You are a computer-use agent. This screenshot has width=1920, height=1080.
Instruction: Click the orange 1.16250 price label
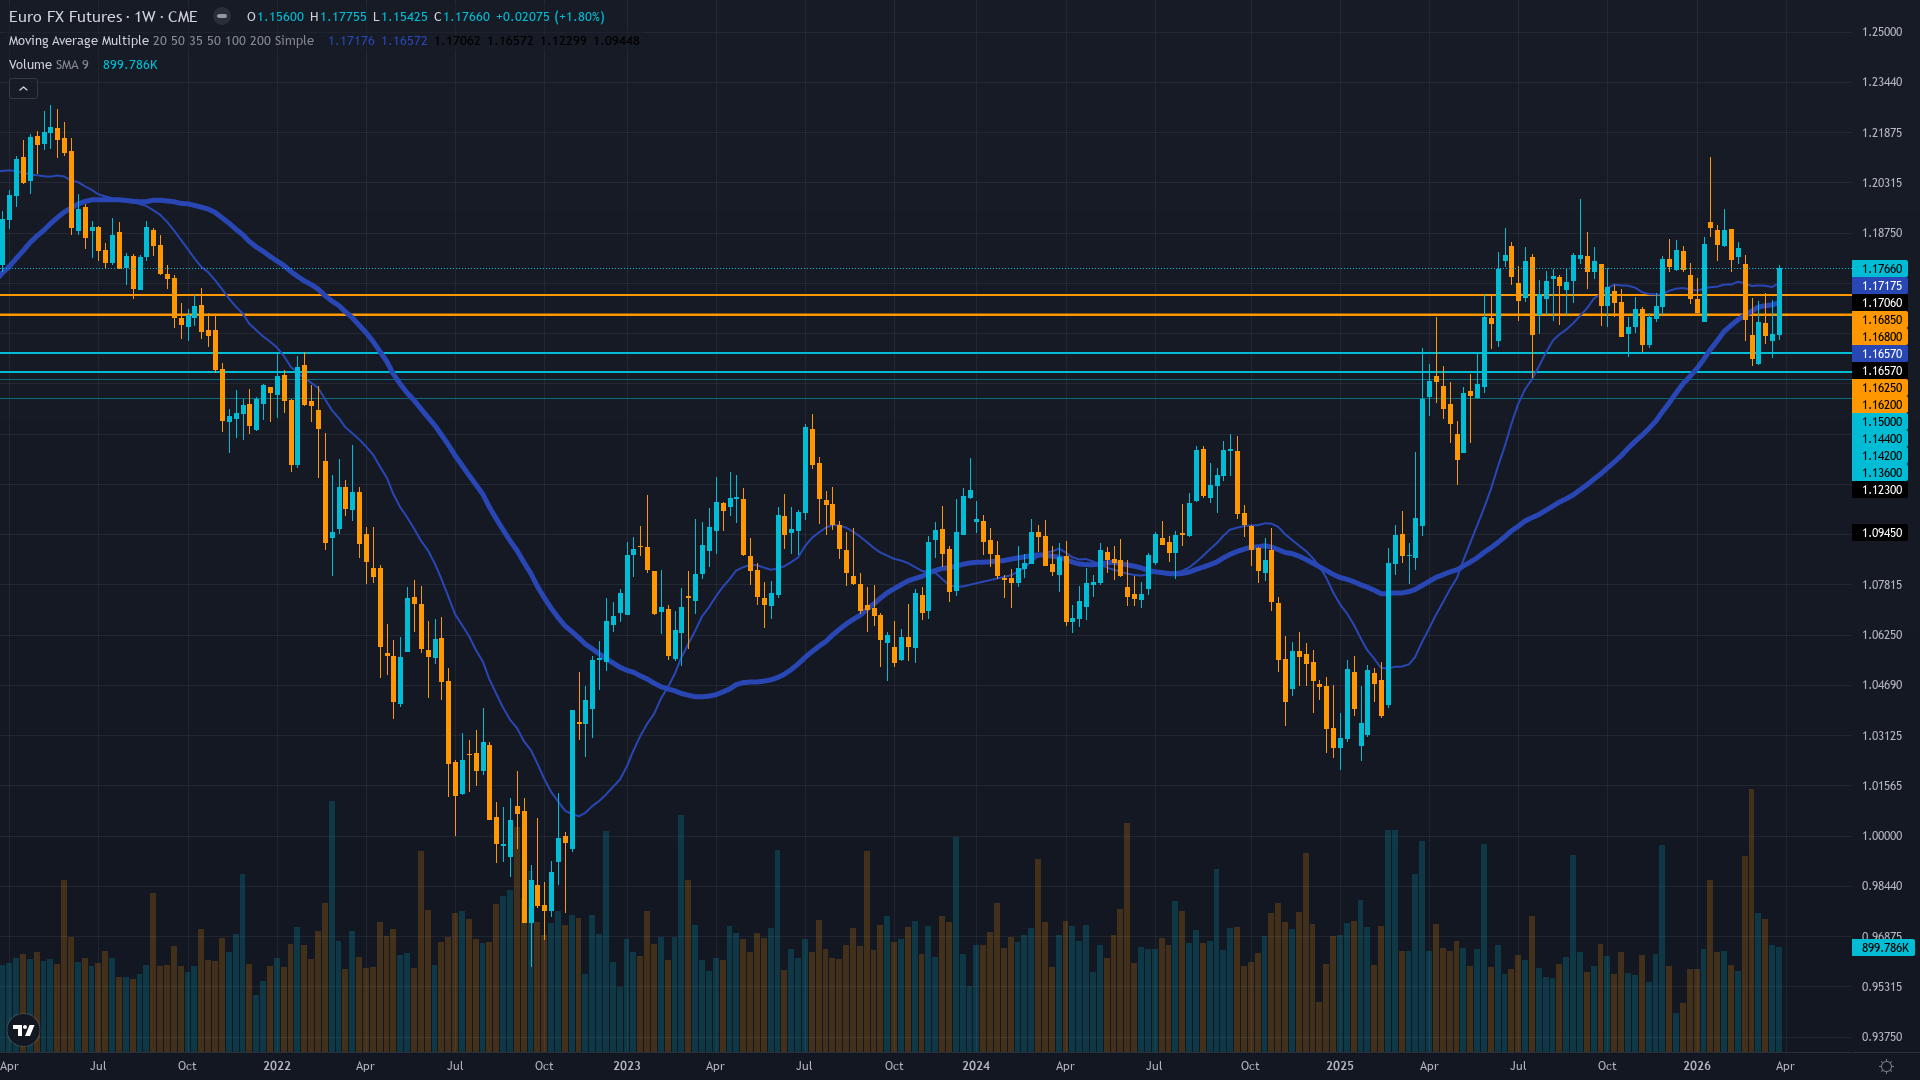click(1880, 388)
